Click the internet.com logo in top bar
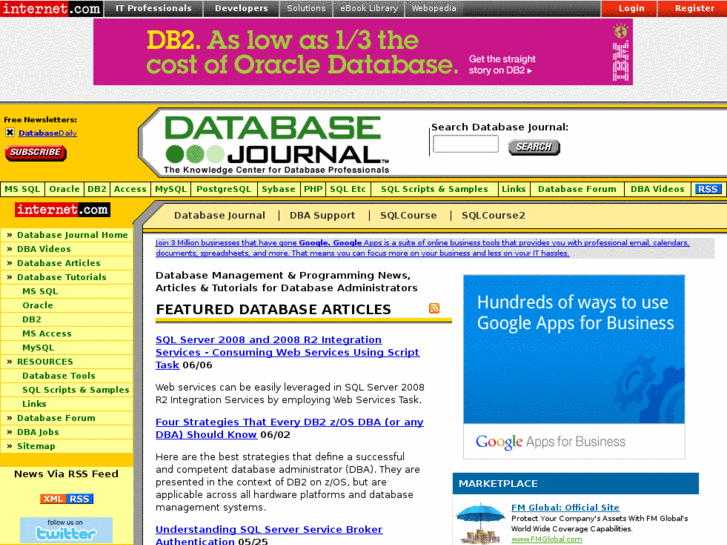Screen dimensions: 727x545 (51, 8)
